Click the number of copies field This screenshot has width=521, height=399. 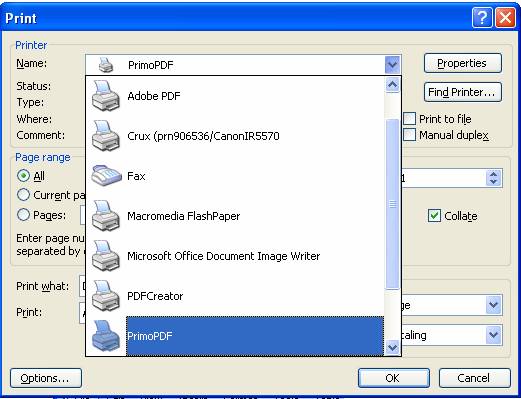[x=443, y=178]
